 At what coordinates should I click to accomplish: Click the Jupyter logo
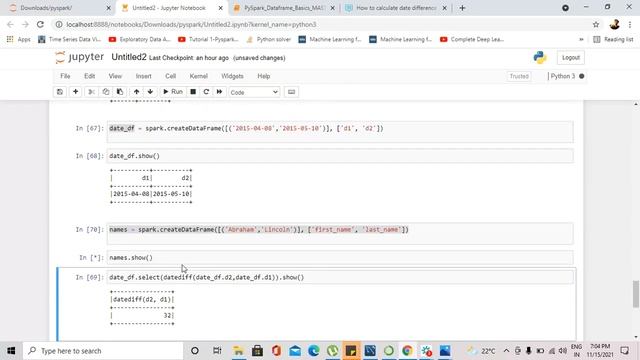click(80, 58)
